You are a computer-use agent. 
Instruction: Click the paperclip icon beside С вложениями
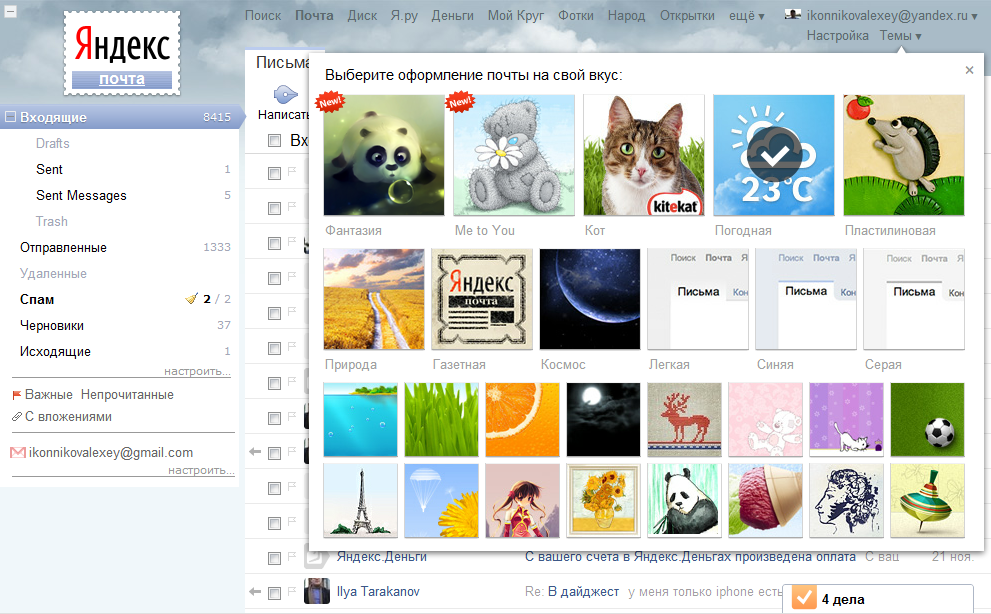[x=17, y=417]
